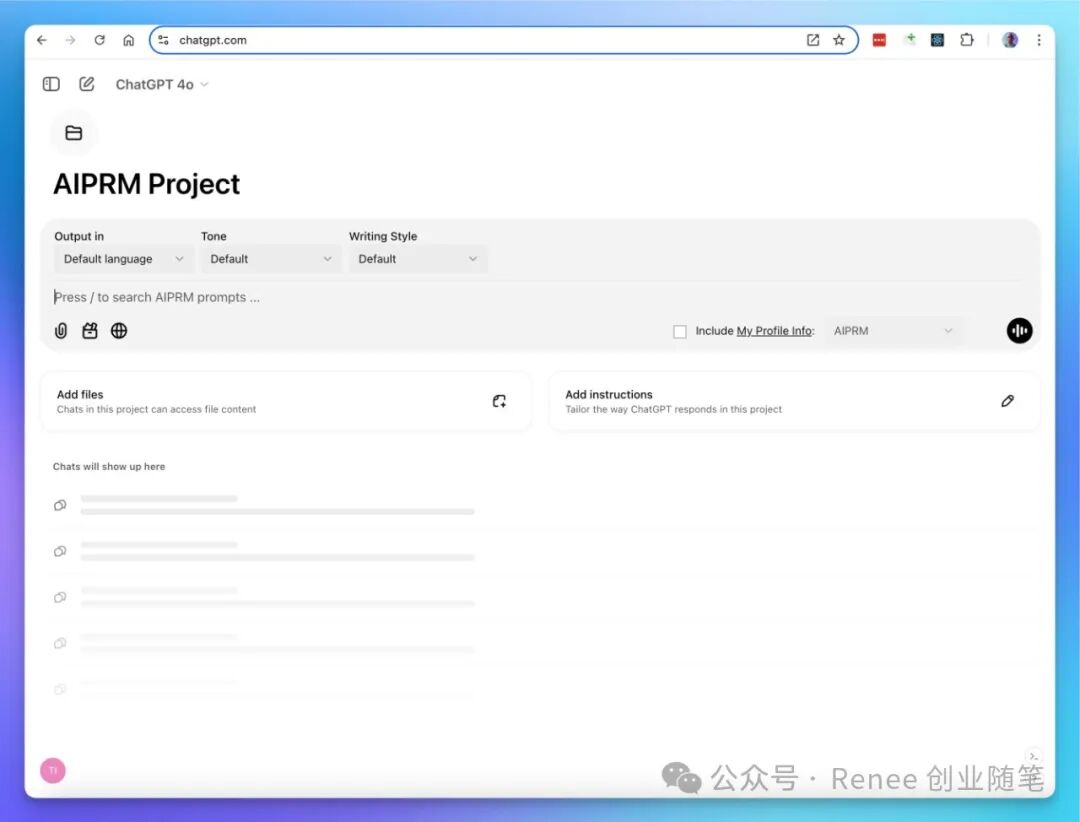Click the pencil icon in Add instructions
The width and height of the screenshot is (1080, 822).
[x=1007, y=401]
